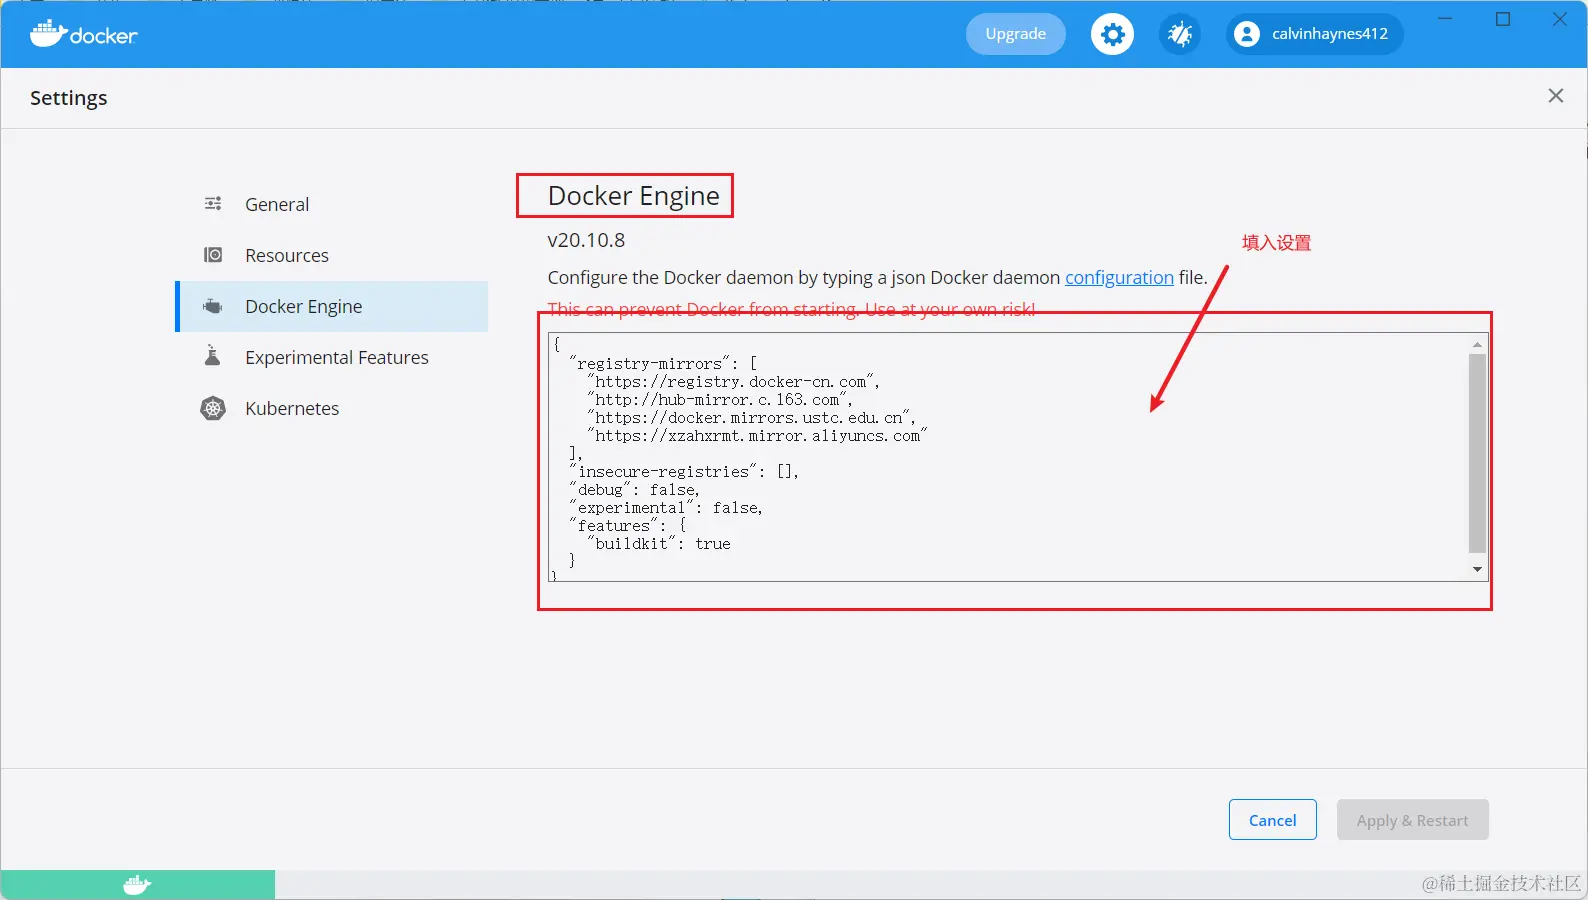The image size is (1588, 900).
Task: Click the Experimental Features flask icon
Action: [x=212, y=356]
